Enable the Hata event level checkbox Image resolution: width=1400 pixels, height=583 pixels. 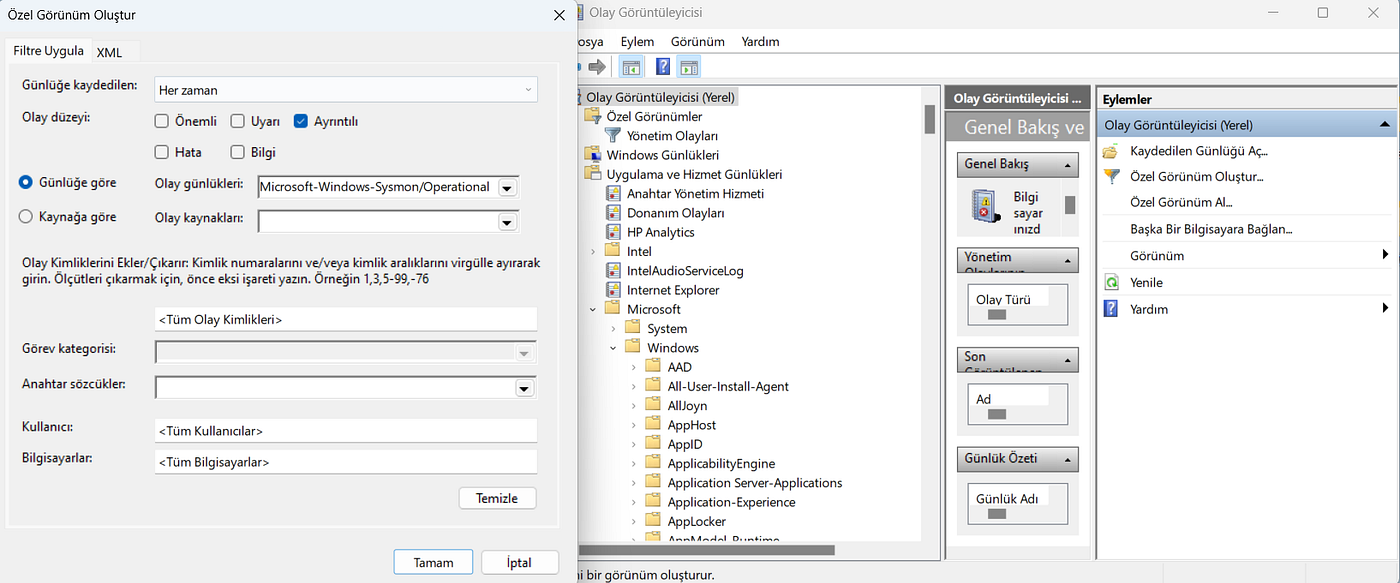162,152
